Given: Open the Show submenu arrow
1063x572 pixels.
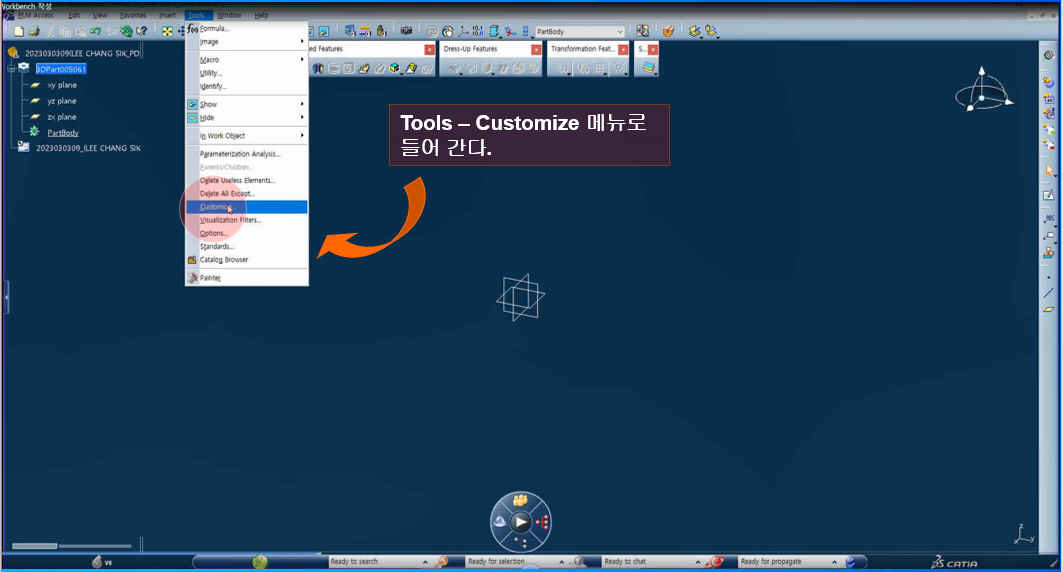Looking at the screenshot, I should point(302,104).
